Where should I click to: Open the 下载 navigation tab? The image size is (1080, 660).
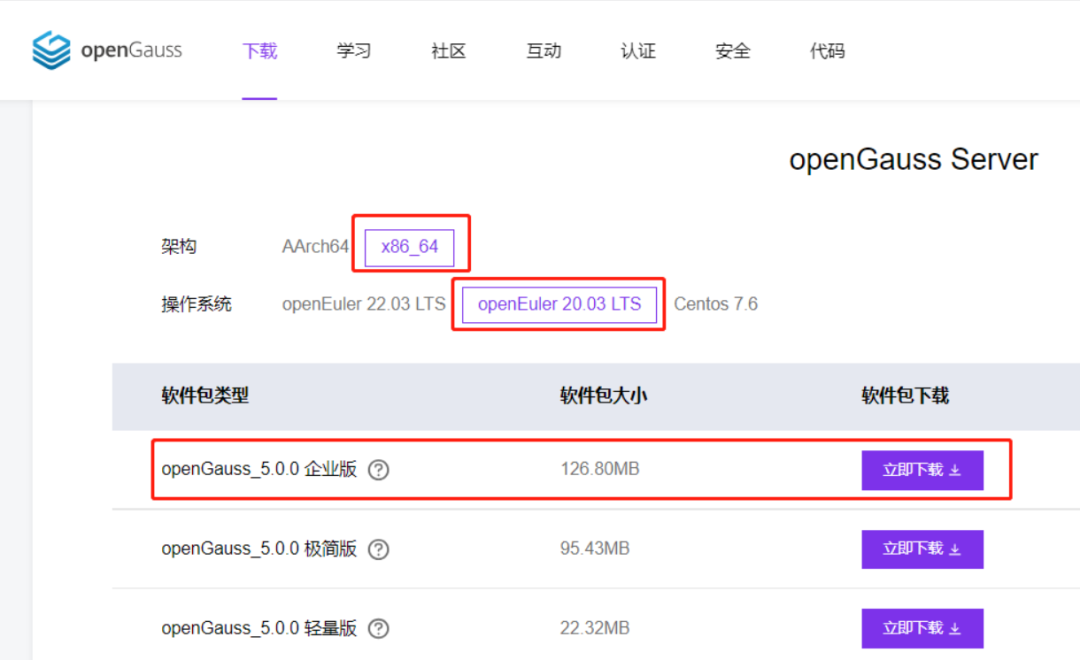[x=260, y=51]
